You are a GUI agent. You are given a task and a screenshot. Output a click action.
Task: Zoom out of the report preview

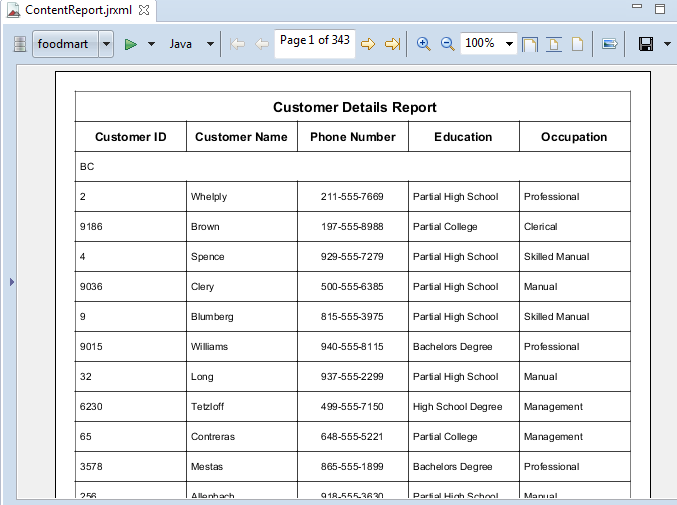(447, 44)
